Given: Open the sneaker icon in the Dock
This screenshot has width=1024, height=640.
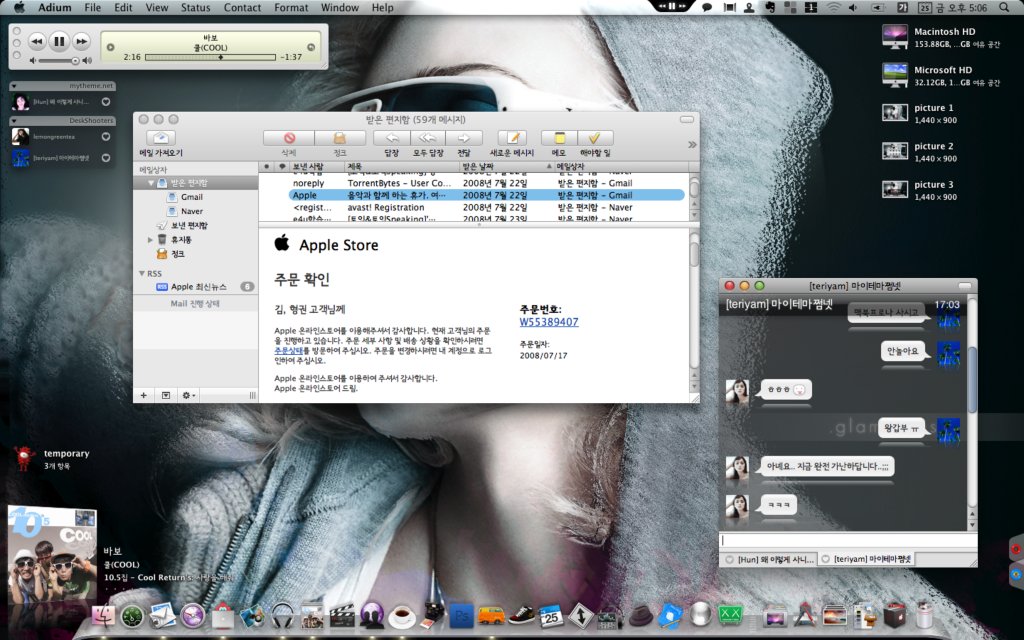Looking at the screenshot, I should 521,615.
